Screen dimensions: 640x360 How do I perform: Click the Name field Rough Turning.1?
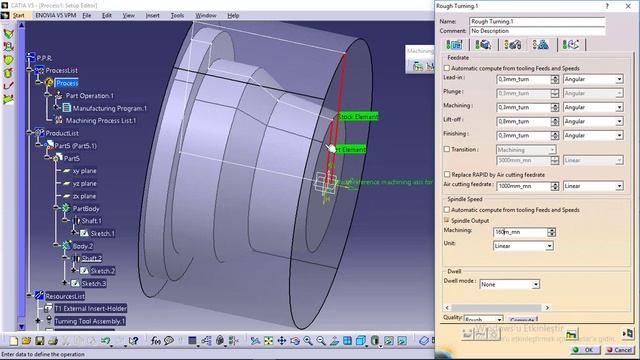537,21
